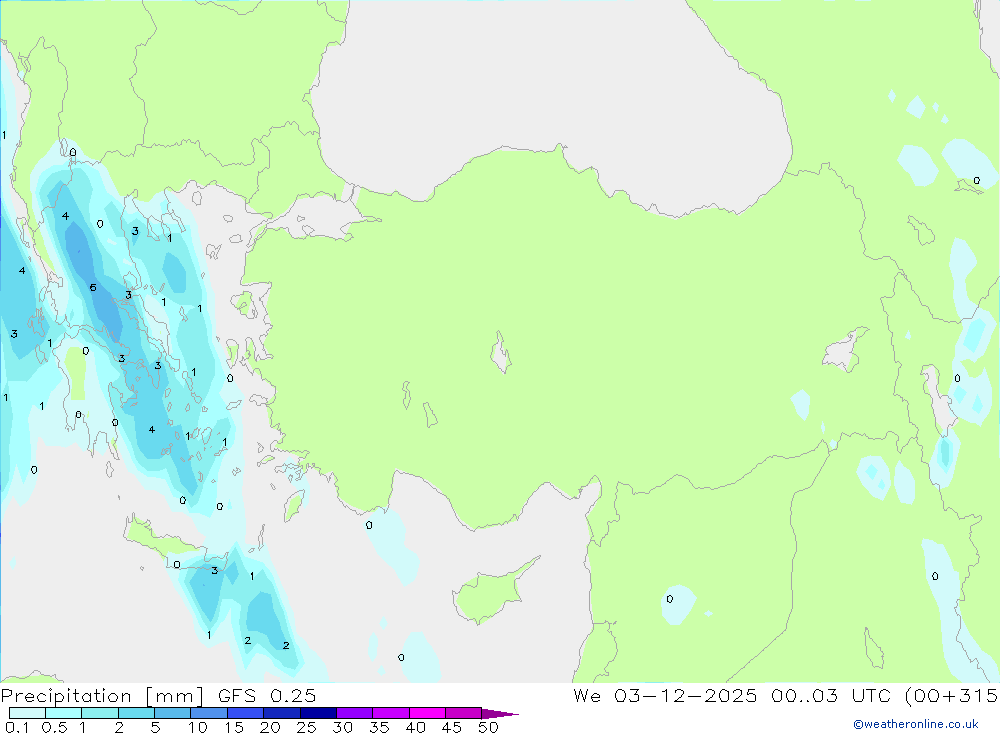The width and height of the screenshot is (1000, 733).
Task: Select the 45–50 mm legend swatch
Action: point(463,713)
